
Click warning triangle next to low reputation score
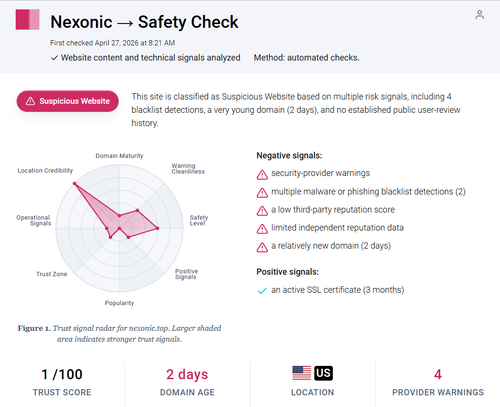pos(262,211)
